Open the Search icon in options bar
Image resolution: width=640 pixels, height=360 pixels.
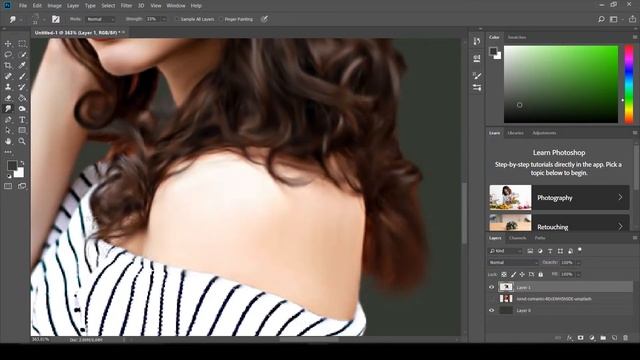tap(601, 19)
